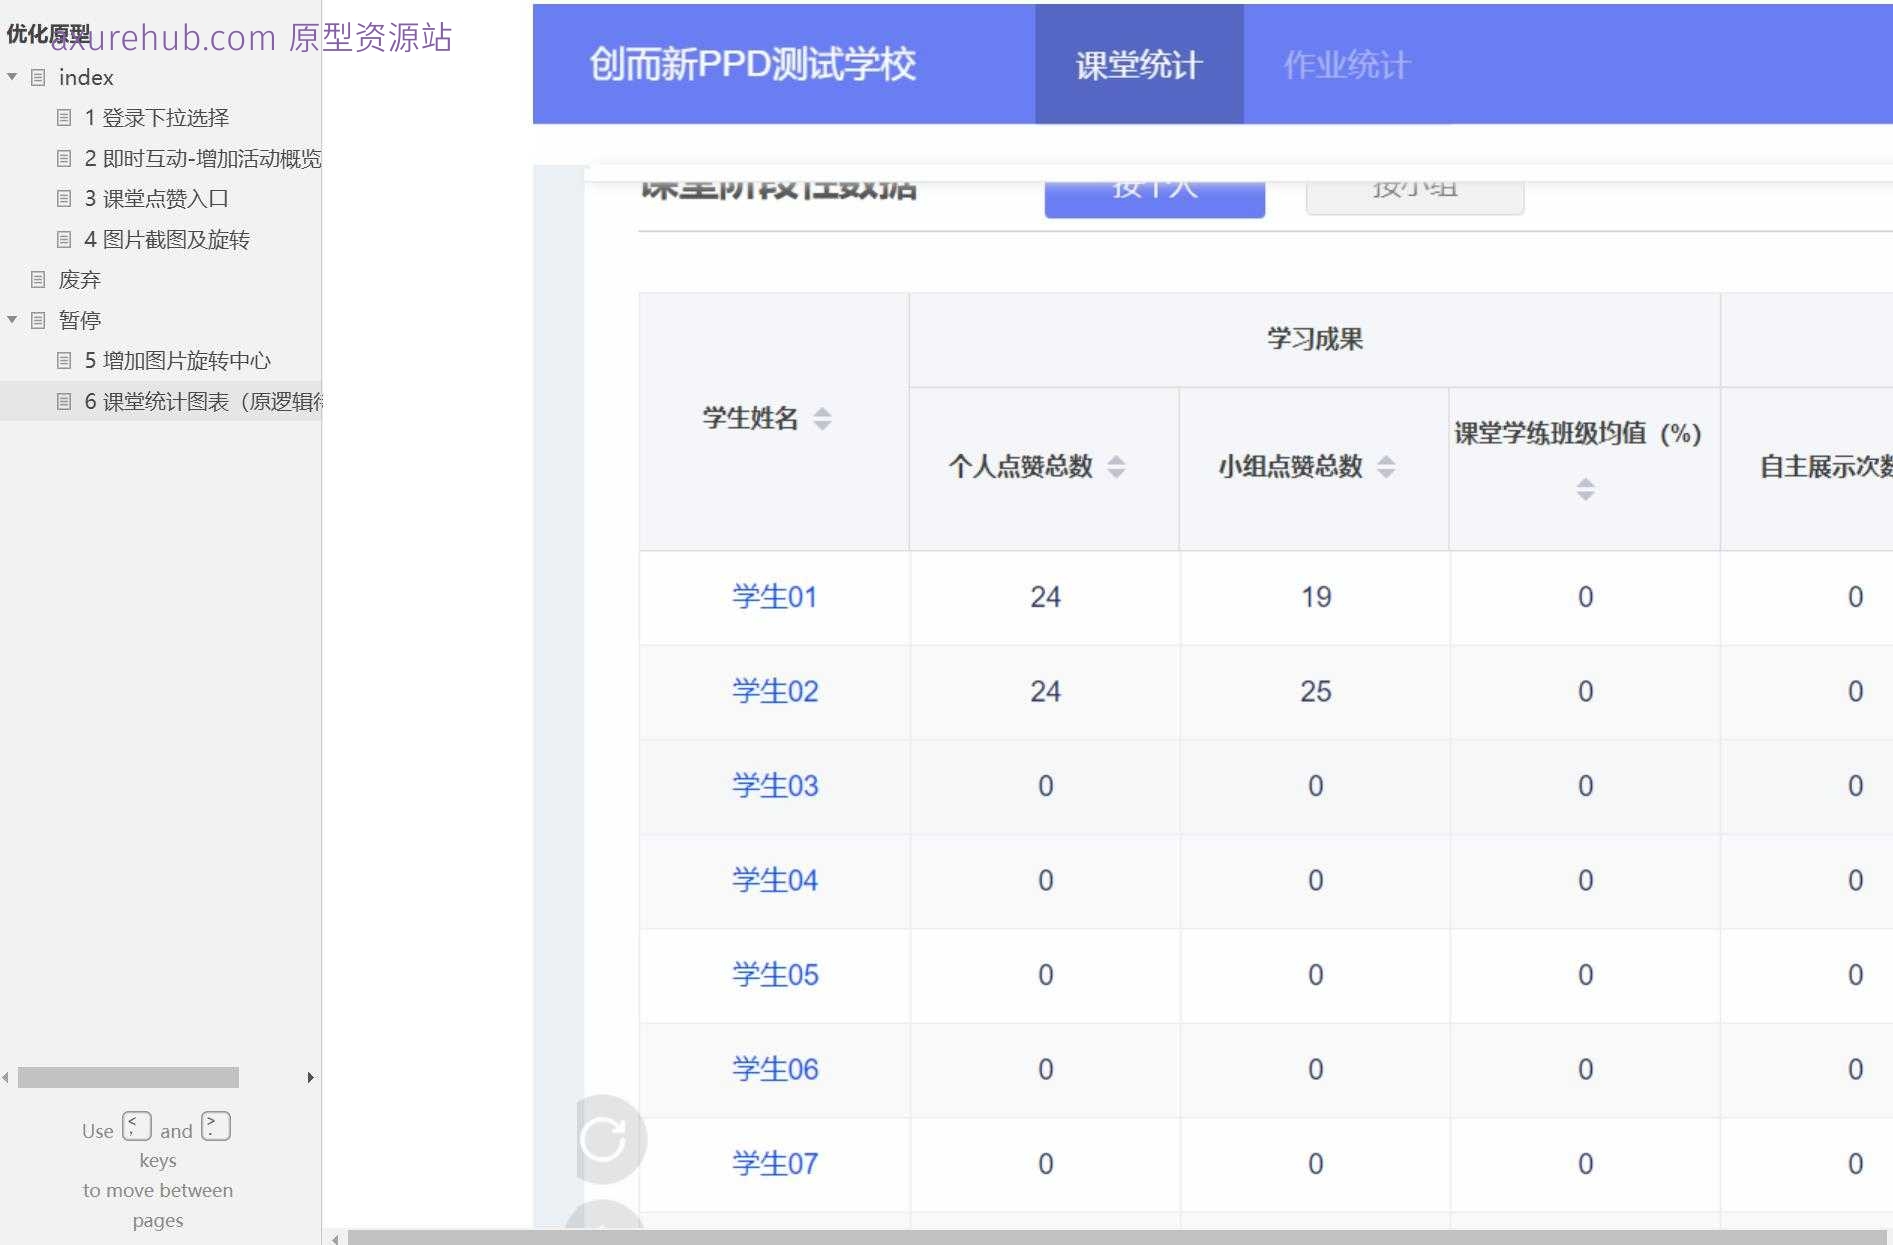Screen dimensions: 1893x1245
Task: Open the 学生01 detail link
Action: click(x=774, y=596)
